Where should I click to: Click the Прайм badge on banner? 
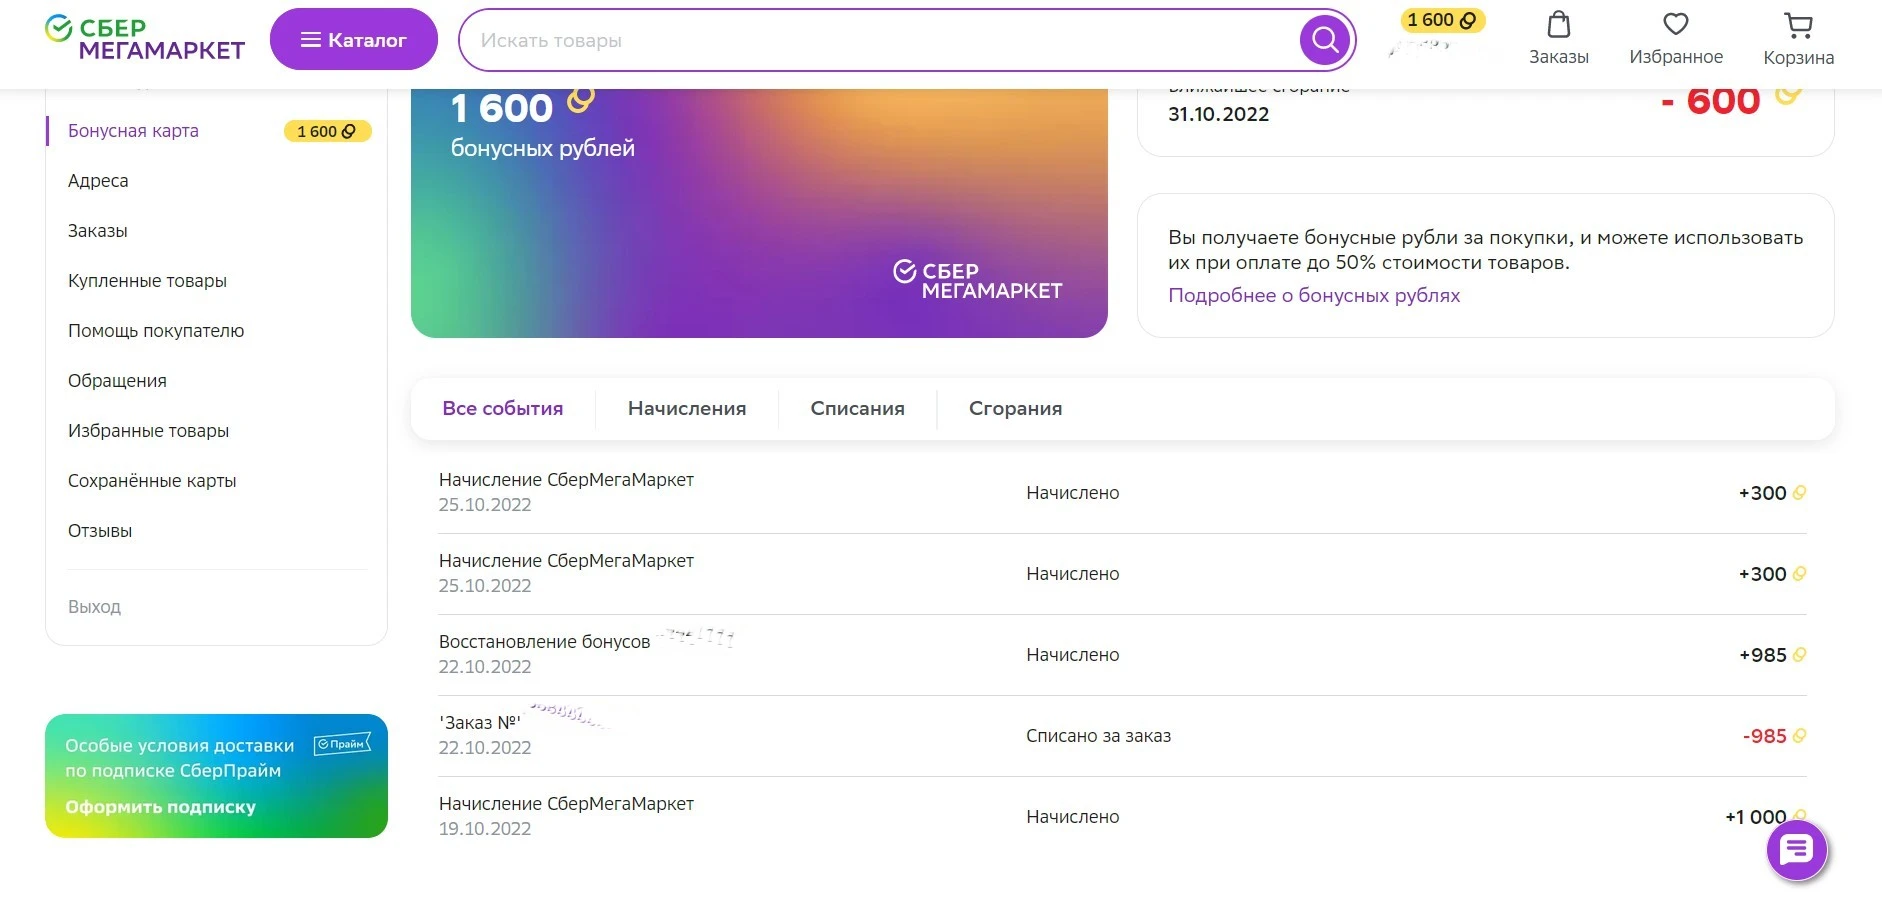[x=342, y=744]
